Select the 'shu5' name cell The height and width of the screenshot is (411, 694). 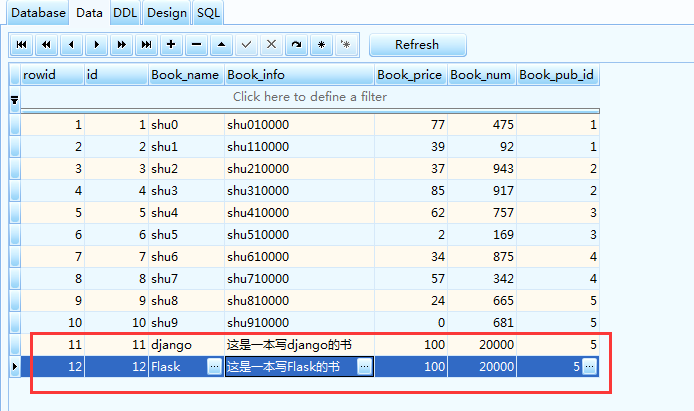click(x=186, y=234)
